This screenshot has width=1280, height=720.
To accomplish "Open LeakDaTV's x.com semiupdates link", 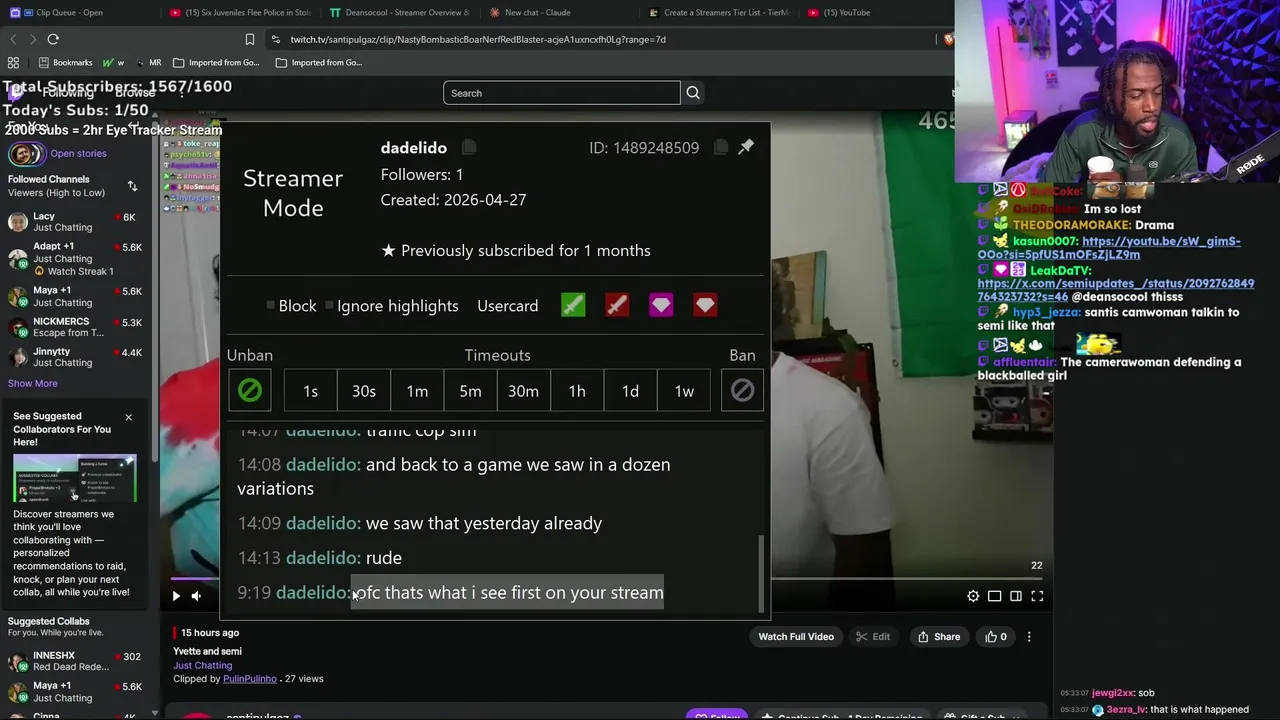I will [x=1115, y=290].
